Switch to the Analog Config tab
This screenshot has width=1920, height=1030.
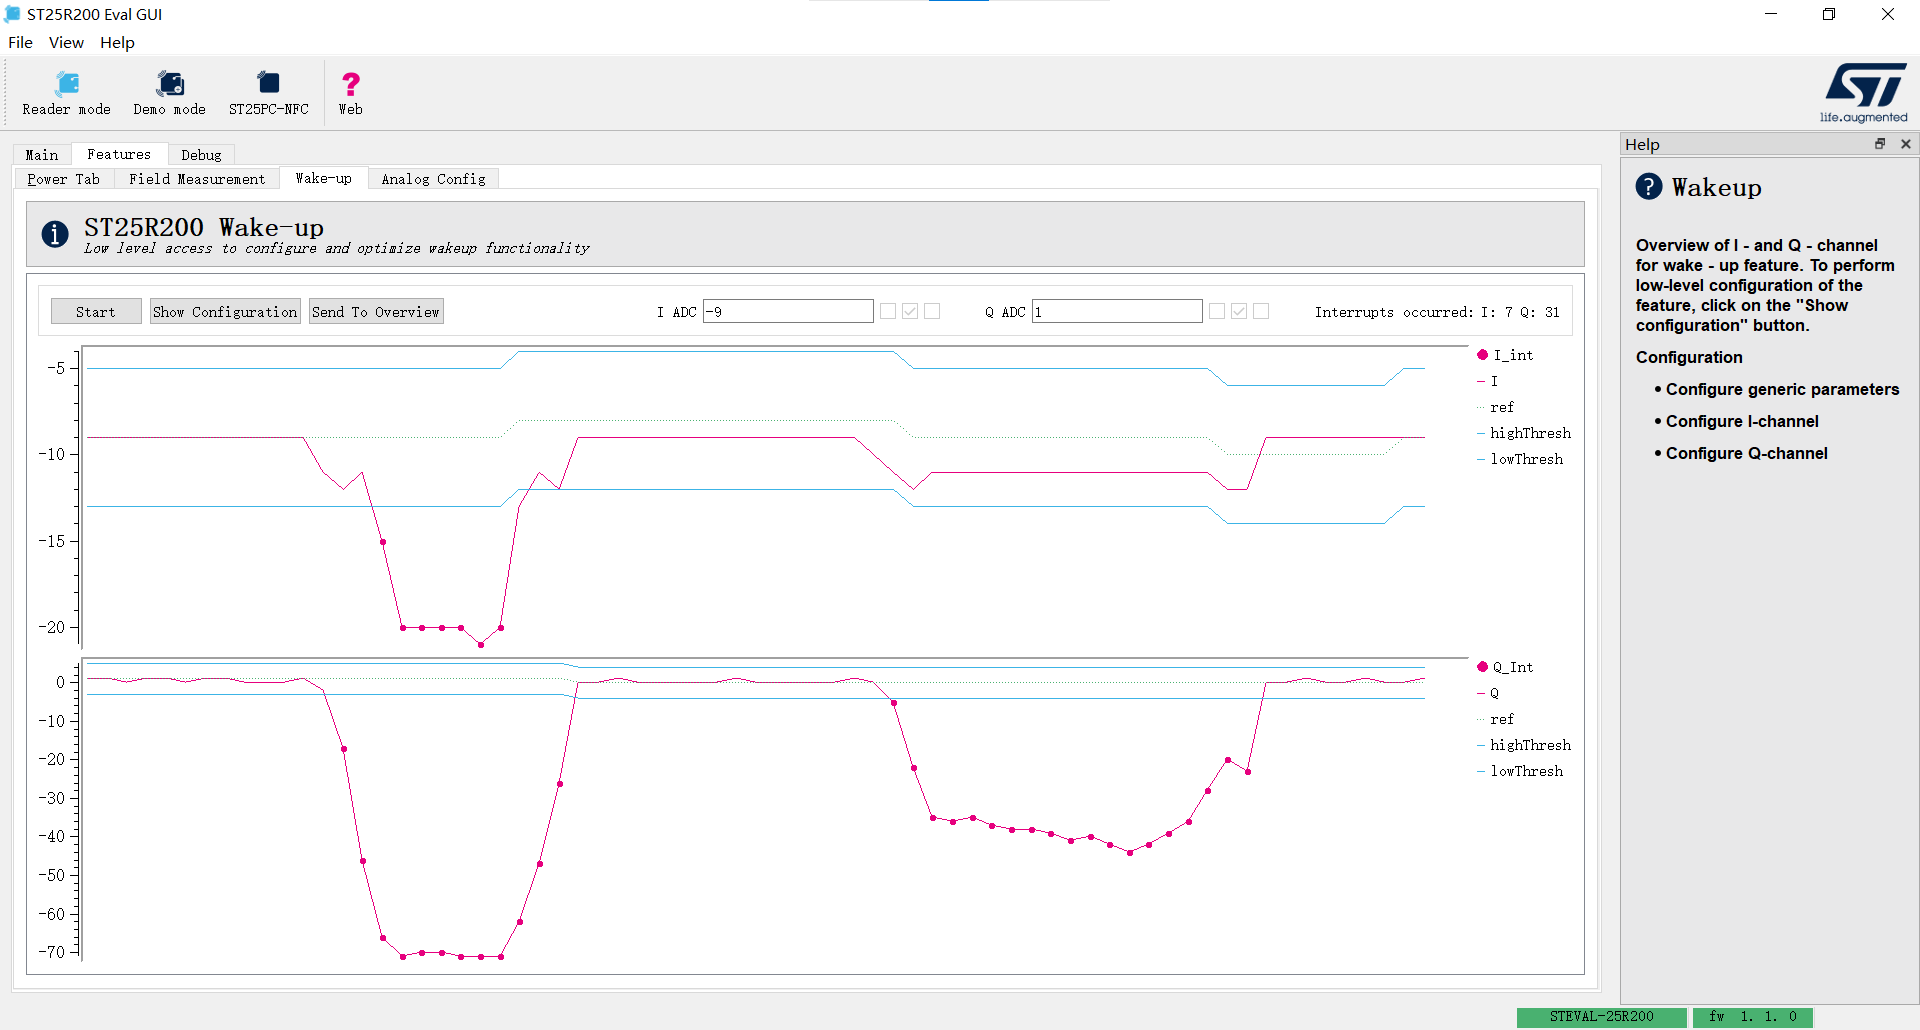(433, 179)
